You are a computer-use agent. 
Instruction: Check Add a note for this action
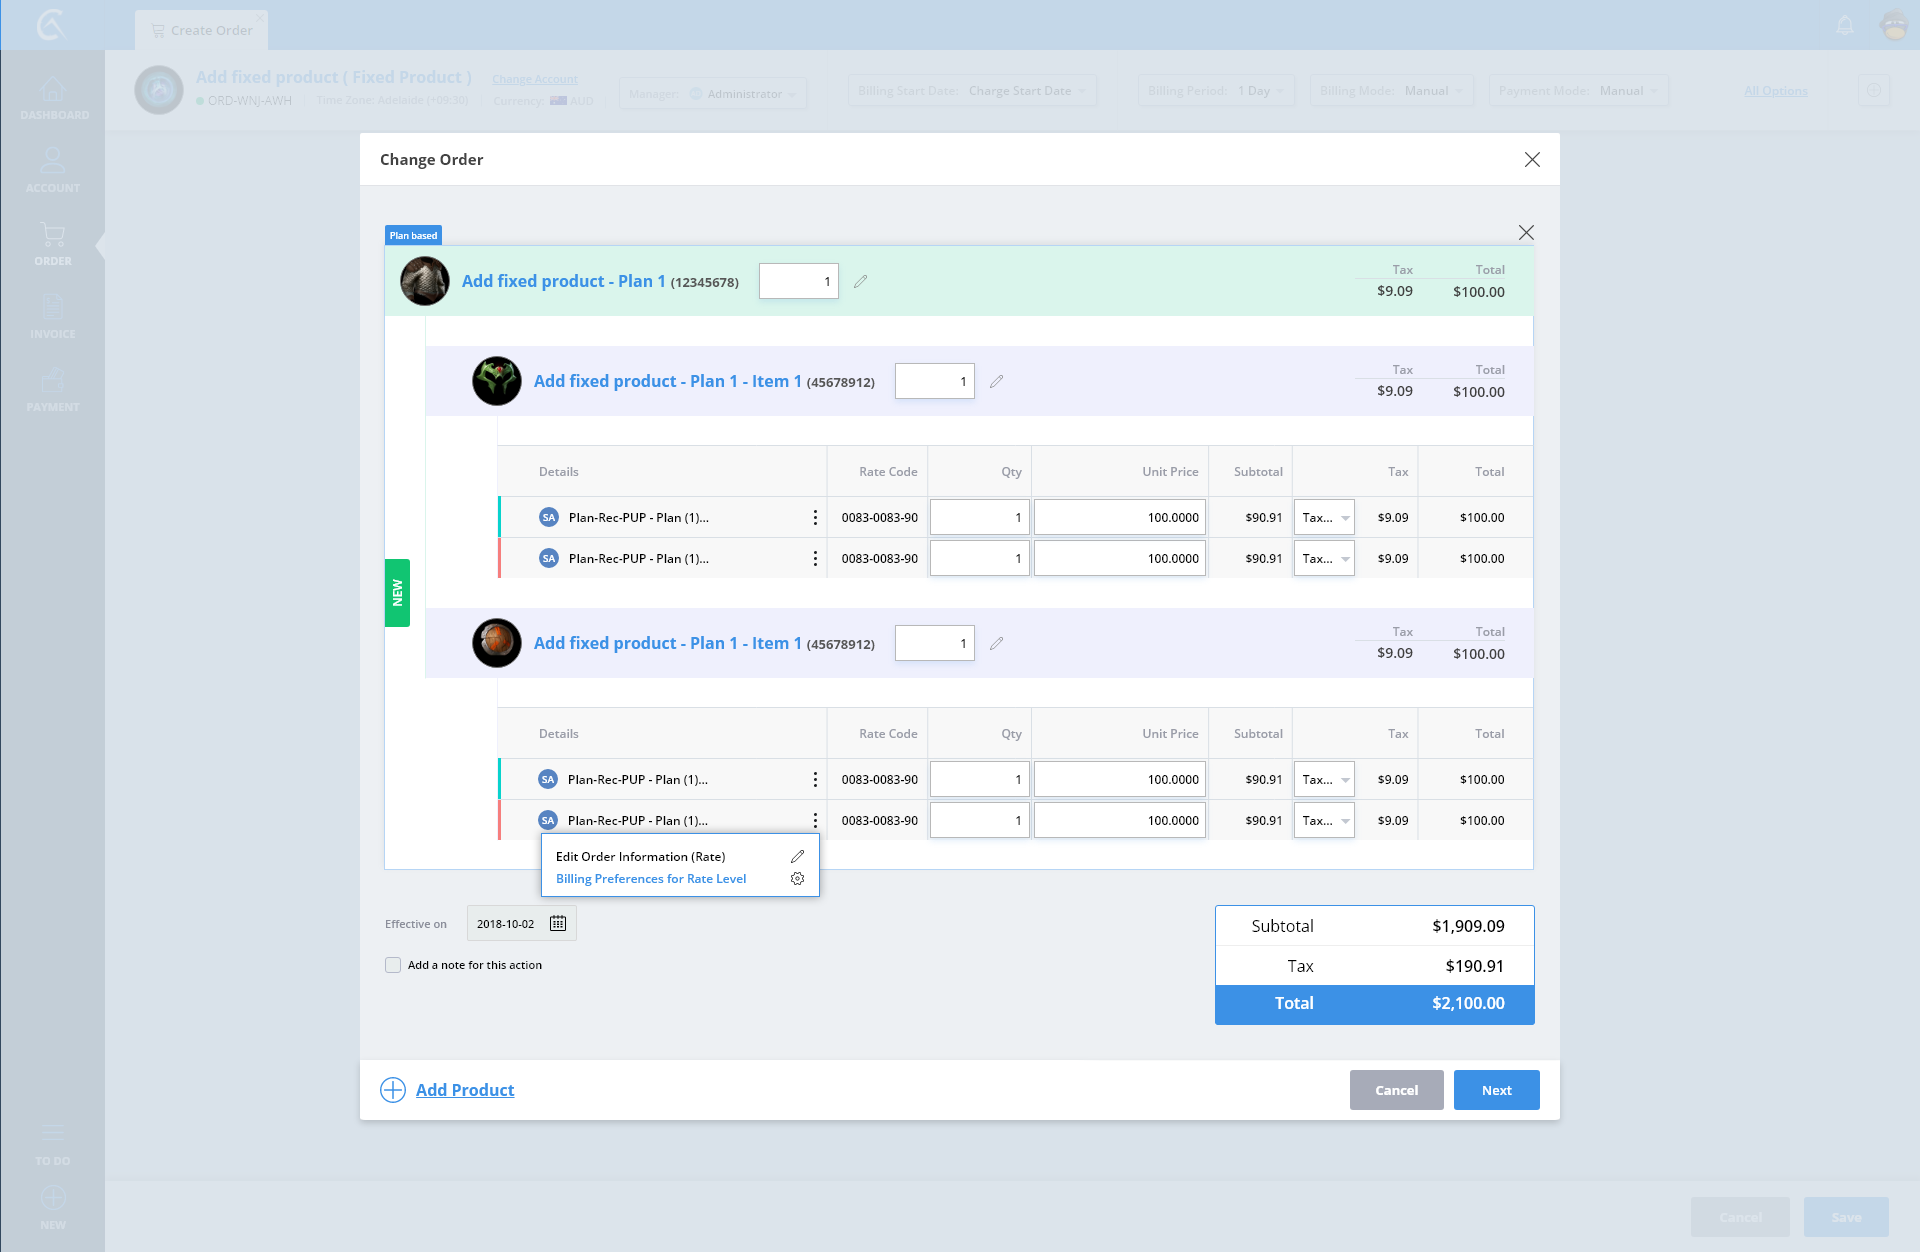[393, 965]
